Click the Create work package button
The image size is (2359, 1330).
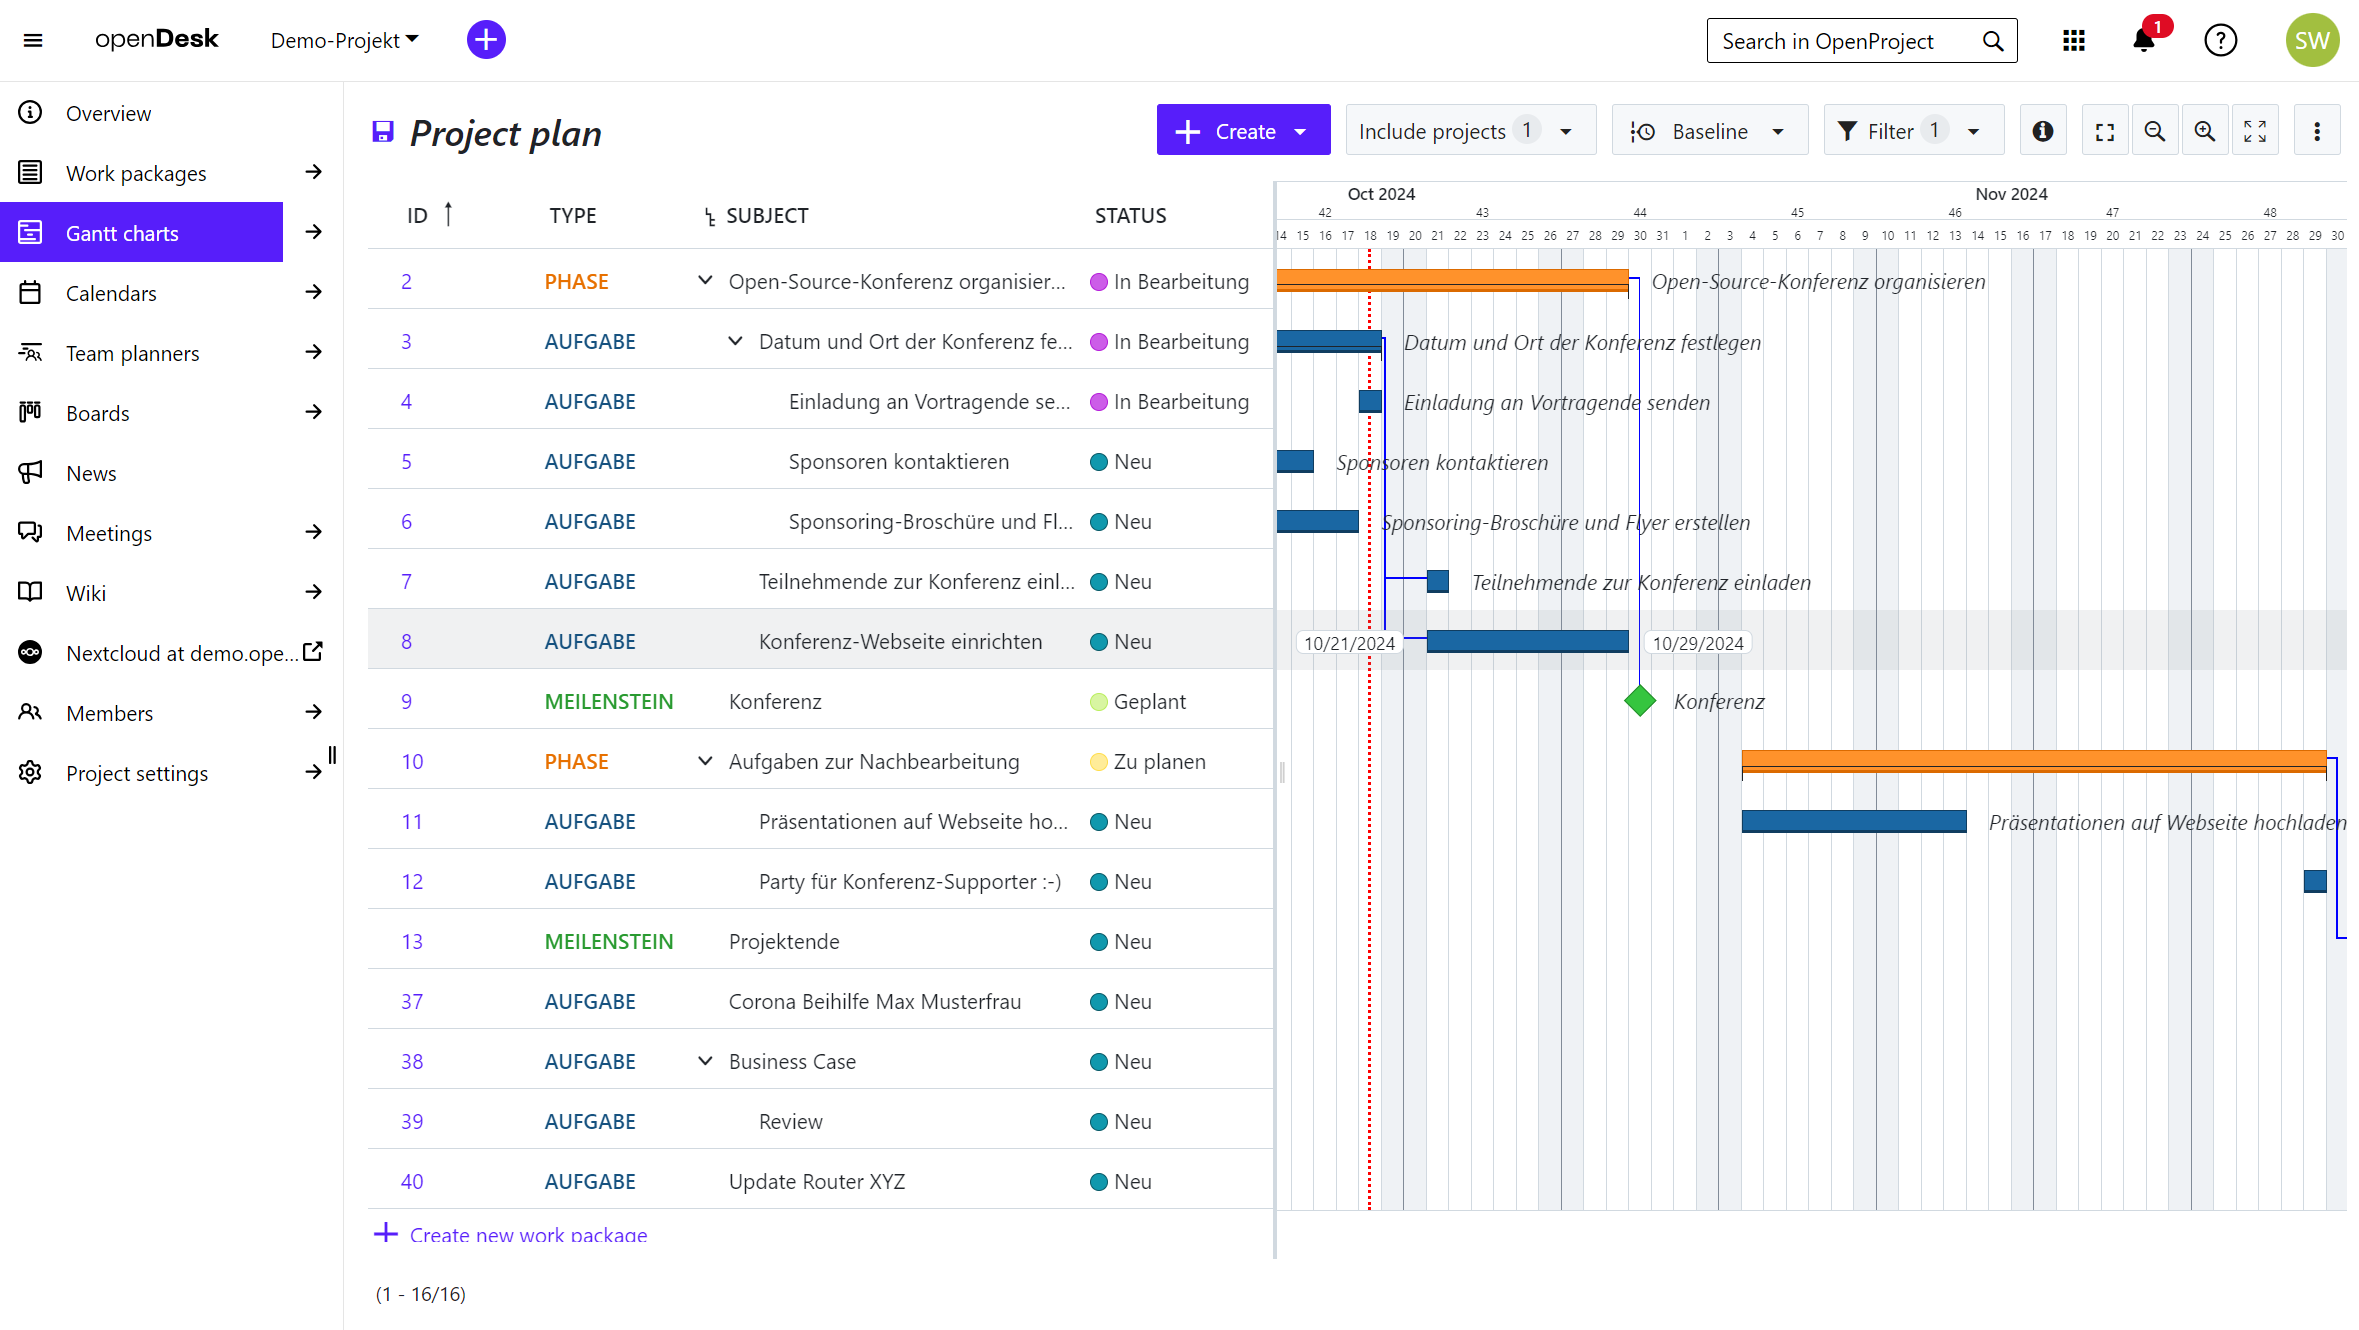[x=1243, y=131]
